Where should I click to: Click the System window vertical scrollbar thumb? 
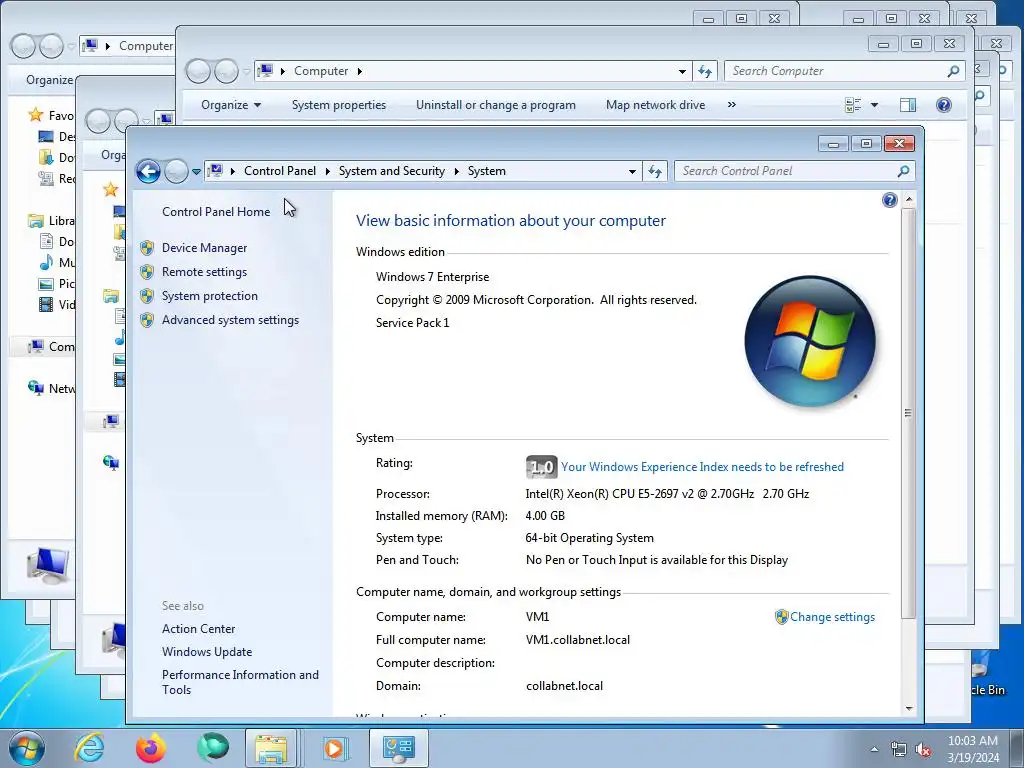908,413
